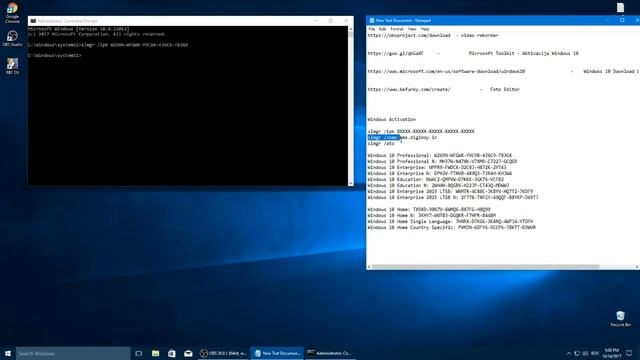The height and width of the screenshot is (360, 640).
Task: Click 'Windows 10 Education N:' key line
Action: pos(438,185)
